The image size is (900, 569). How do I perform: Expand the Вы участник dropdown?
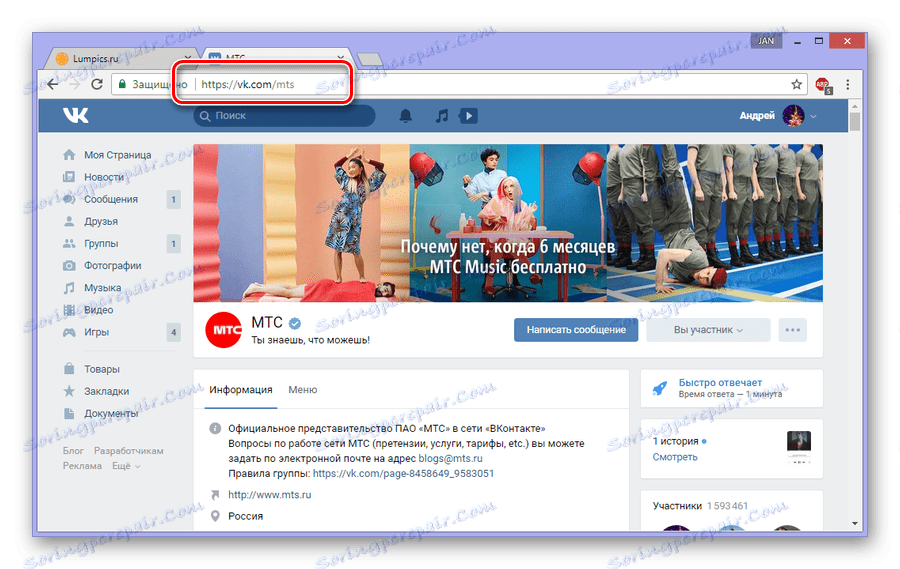pos(708,330)
